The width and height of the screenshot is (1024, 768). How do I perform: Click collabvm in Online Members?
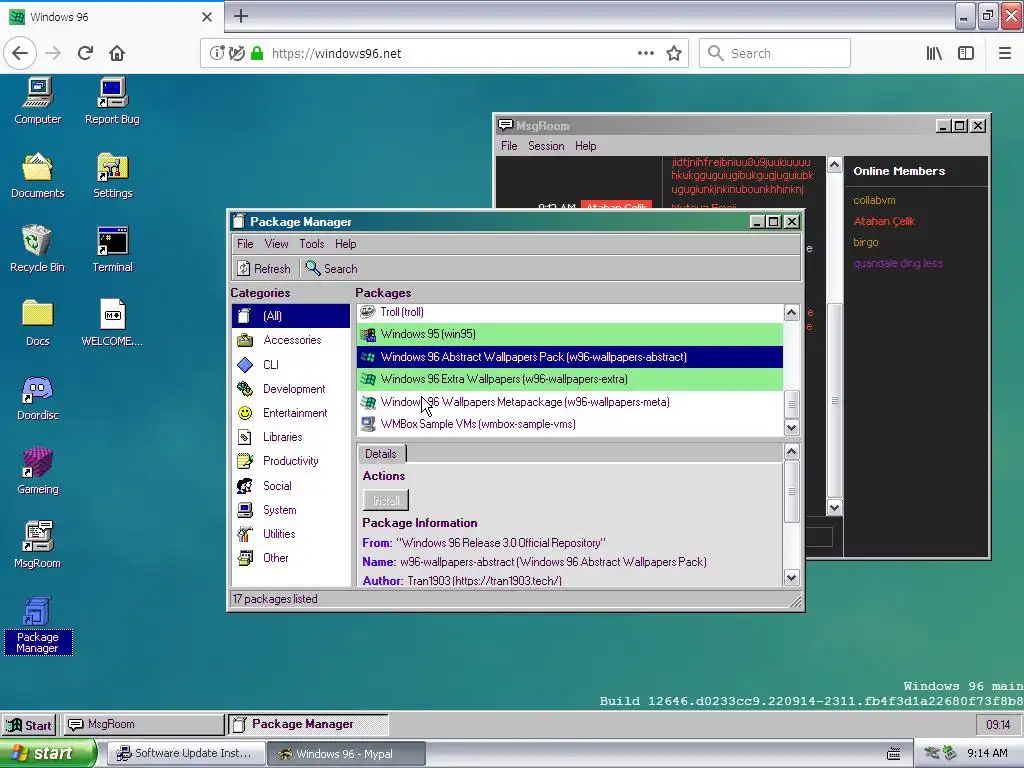pyautogui.click(x=874, y=200)
